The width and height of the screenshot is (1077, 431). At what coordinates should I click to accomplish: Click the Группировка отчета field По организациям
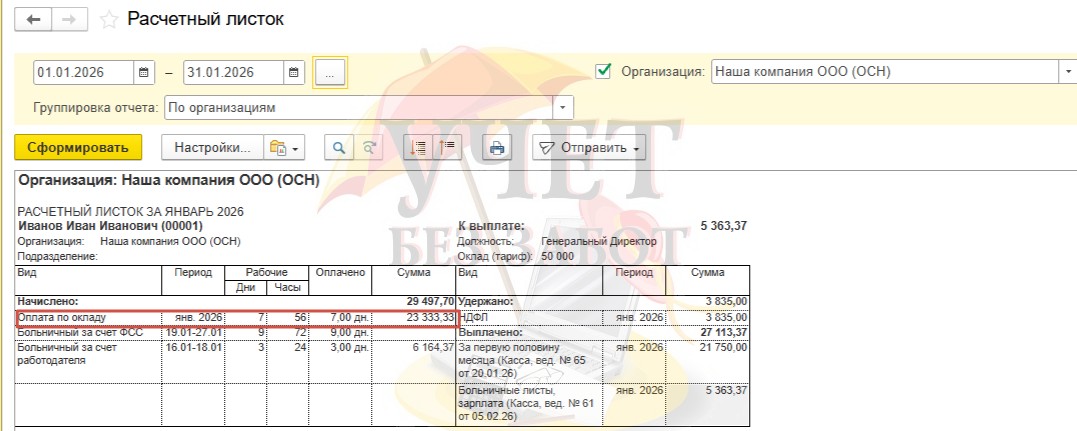coord(359,108)
